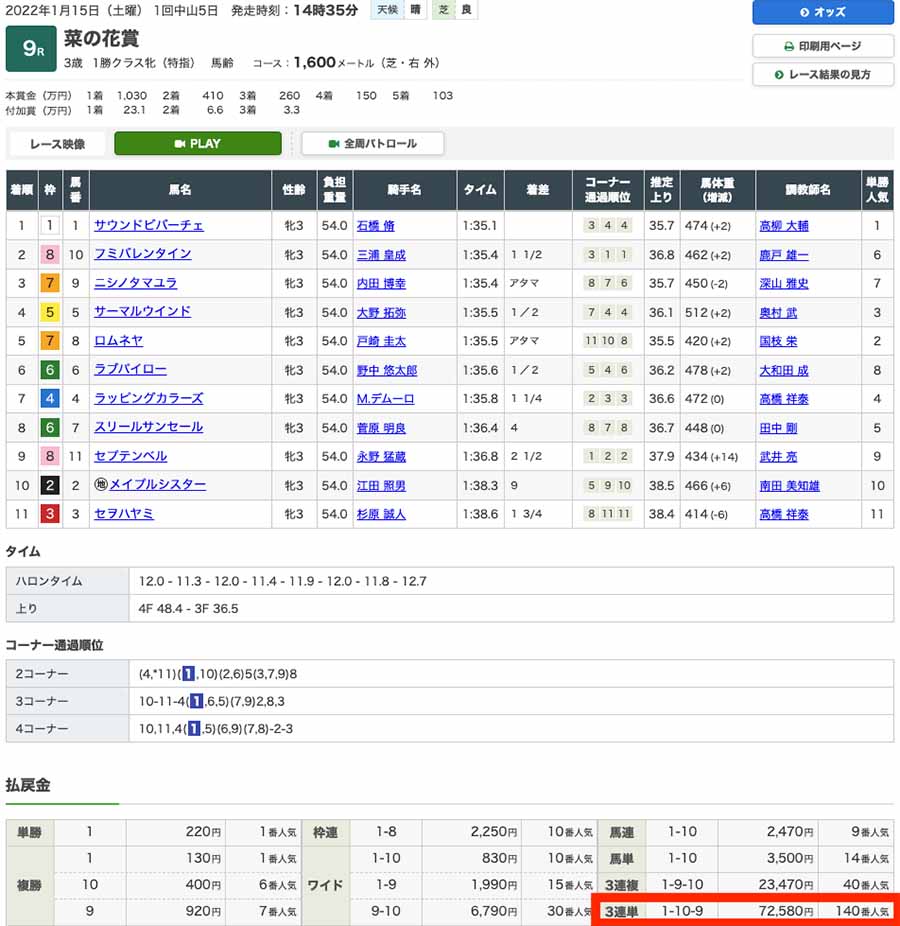Open trainer 高柳 大輔 link
The width and height of the screenshot is (900, 926).
pos(784,226)
